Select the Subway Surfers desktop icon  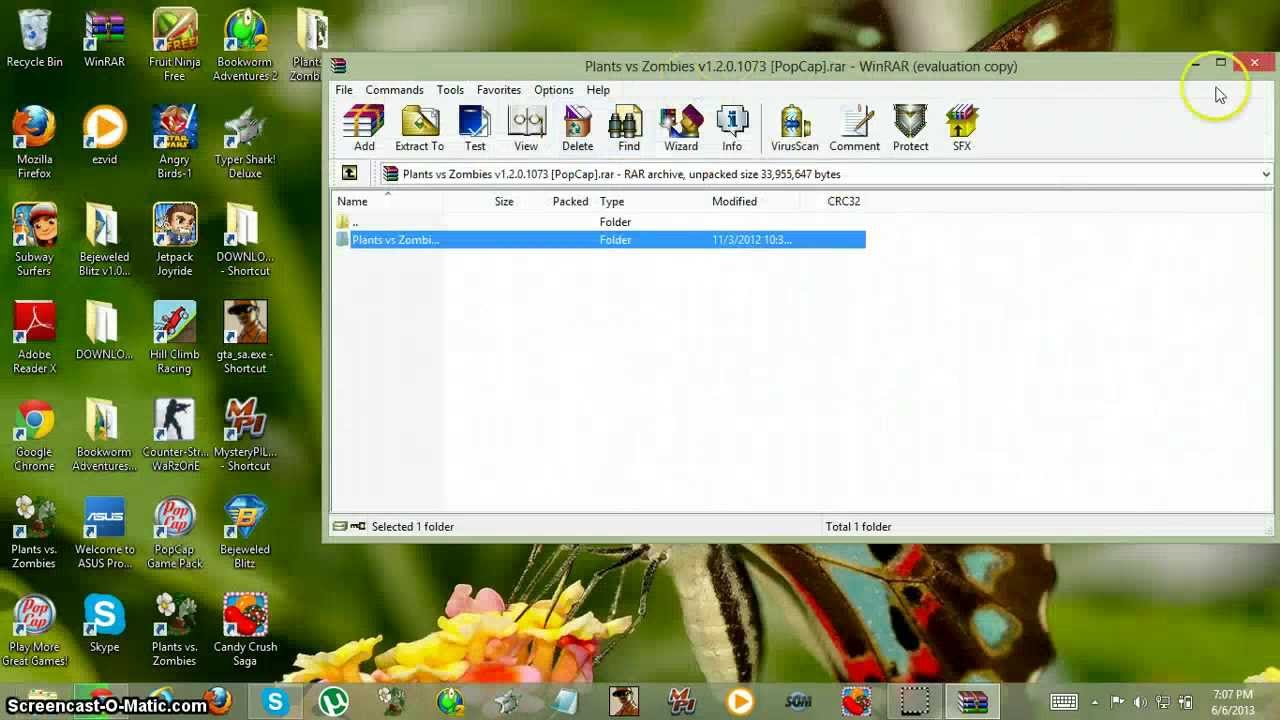tap(34, 240)
